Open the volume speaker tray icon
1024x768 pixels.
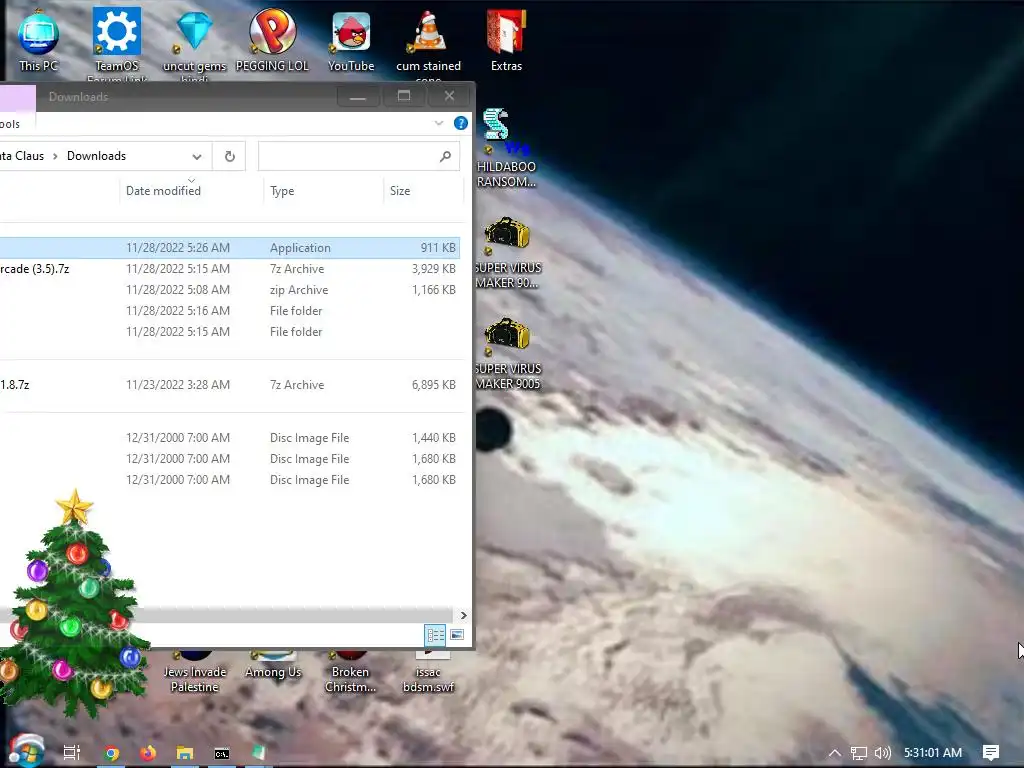882,753
